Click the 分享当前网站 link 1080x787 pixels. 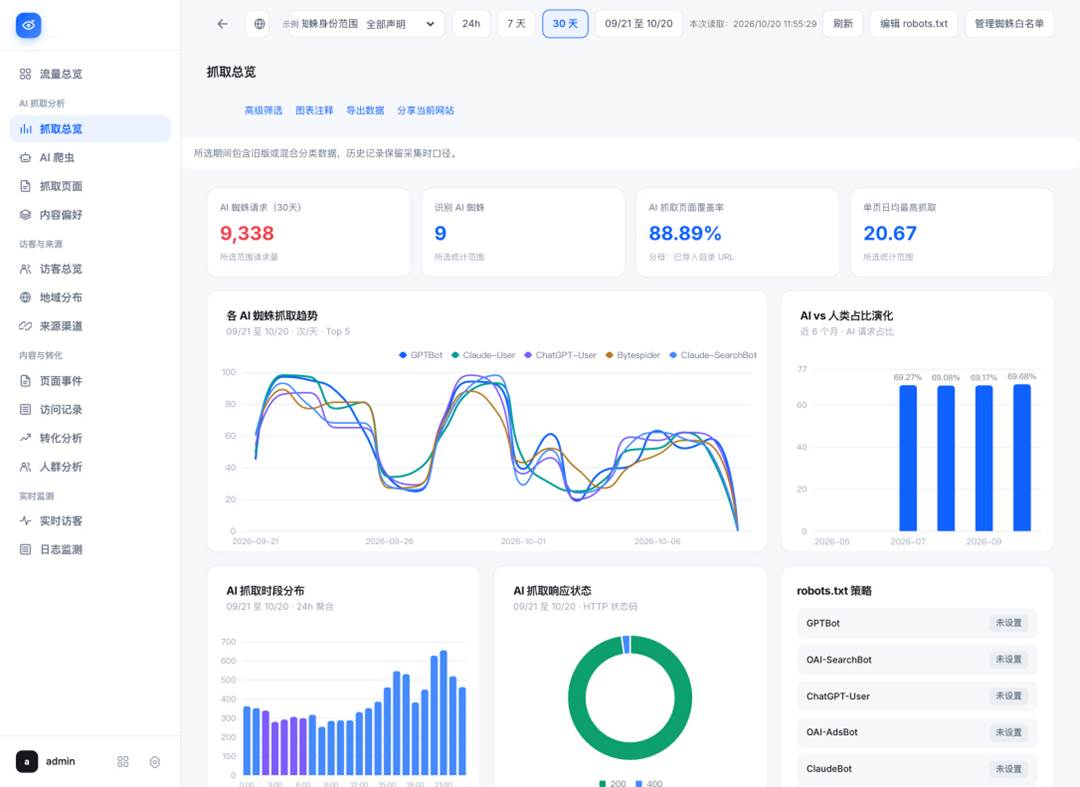coord(426,110)
